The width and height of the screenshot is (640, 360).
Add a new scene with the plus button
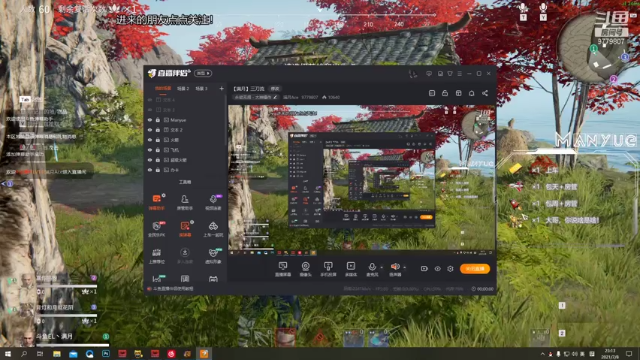tap(222, 89)
